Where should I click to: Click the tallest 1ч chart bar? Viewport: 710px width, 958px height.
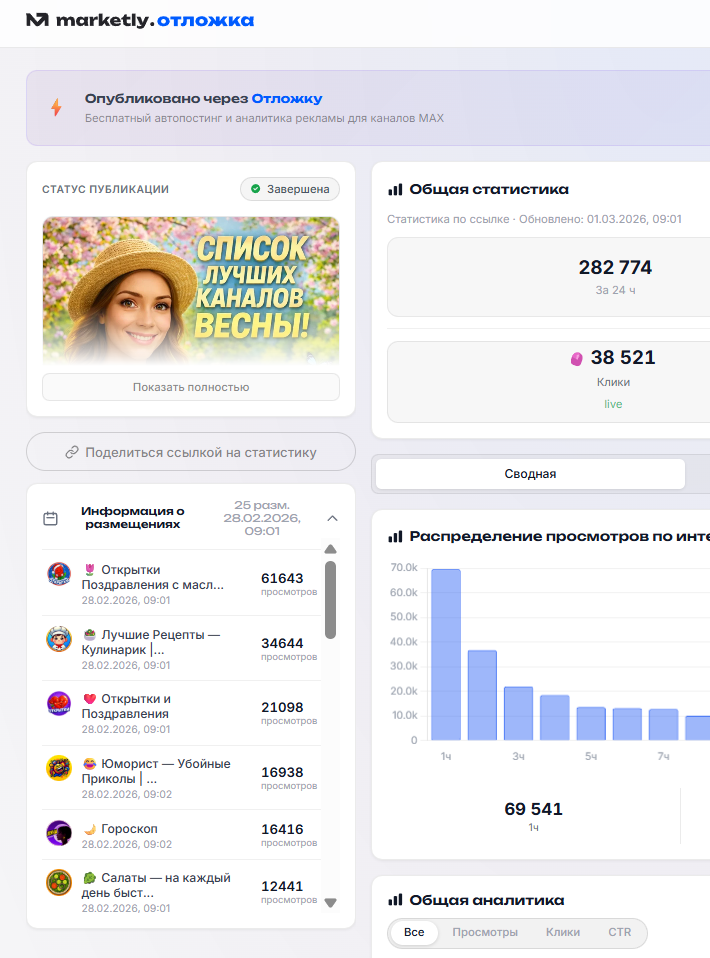446,654
